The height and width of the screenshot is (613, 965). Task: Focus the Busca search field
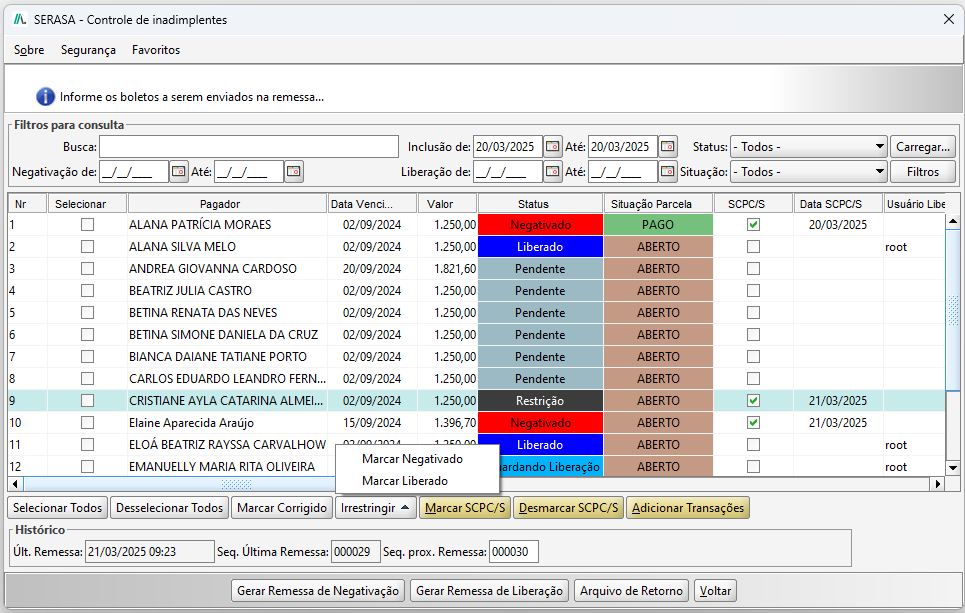[249, 146]
